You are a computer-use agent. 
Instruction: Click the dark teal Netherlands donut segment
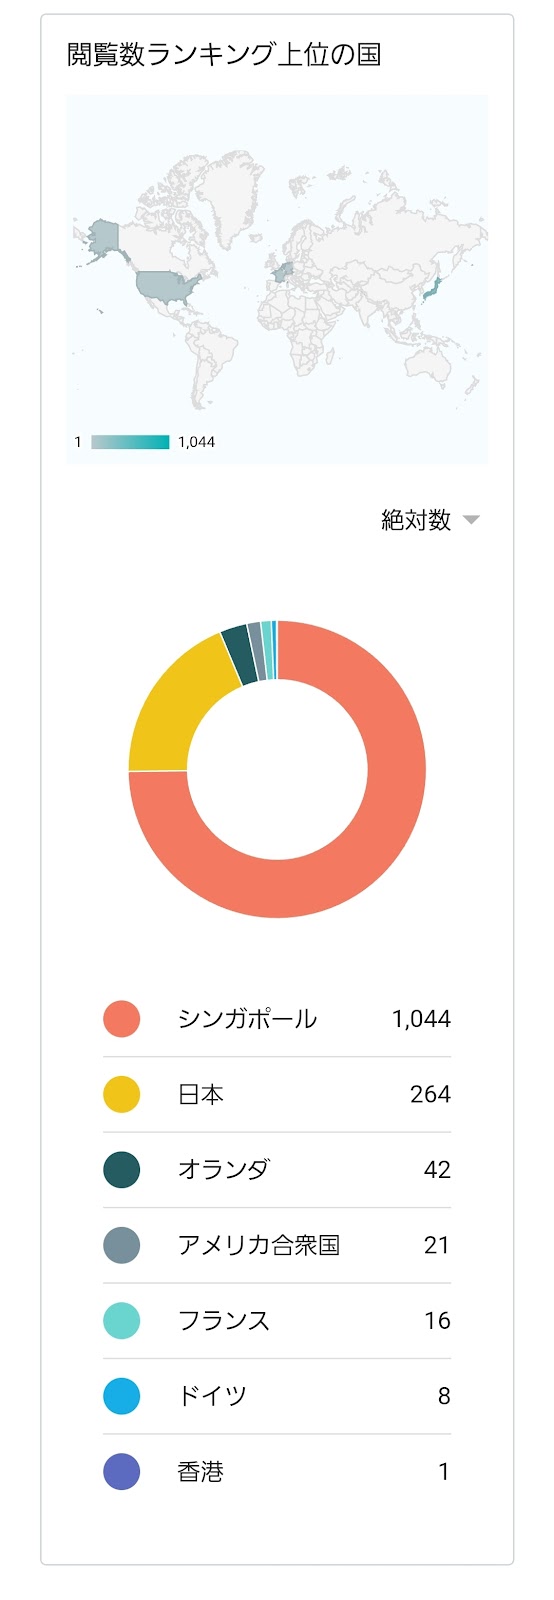point(238,654)
